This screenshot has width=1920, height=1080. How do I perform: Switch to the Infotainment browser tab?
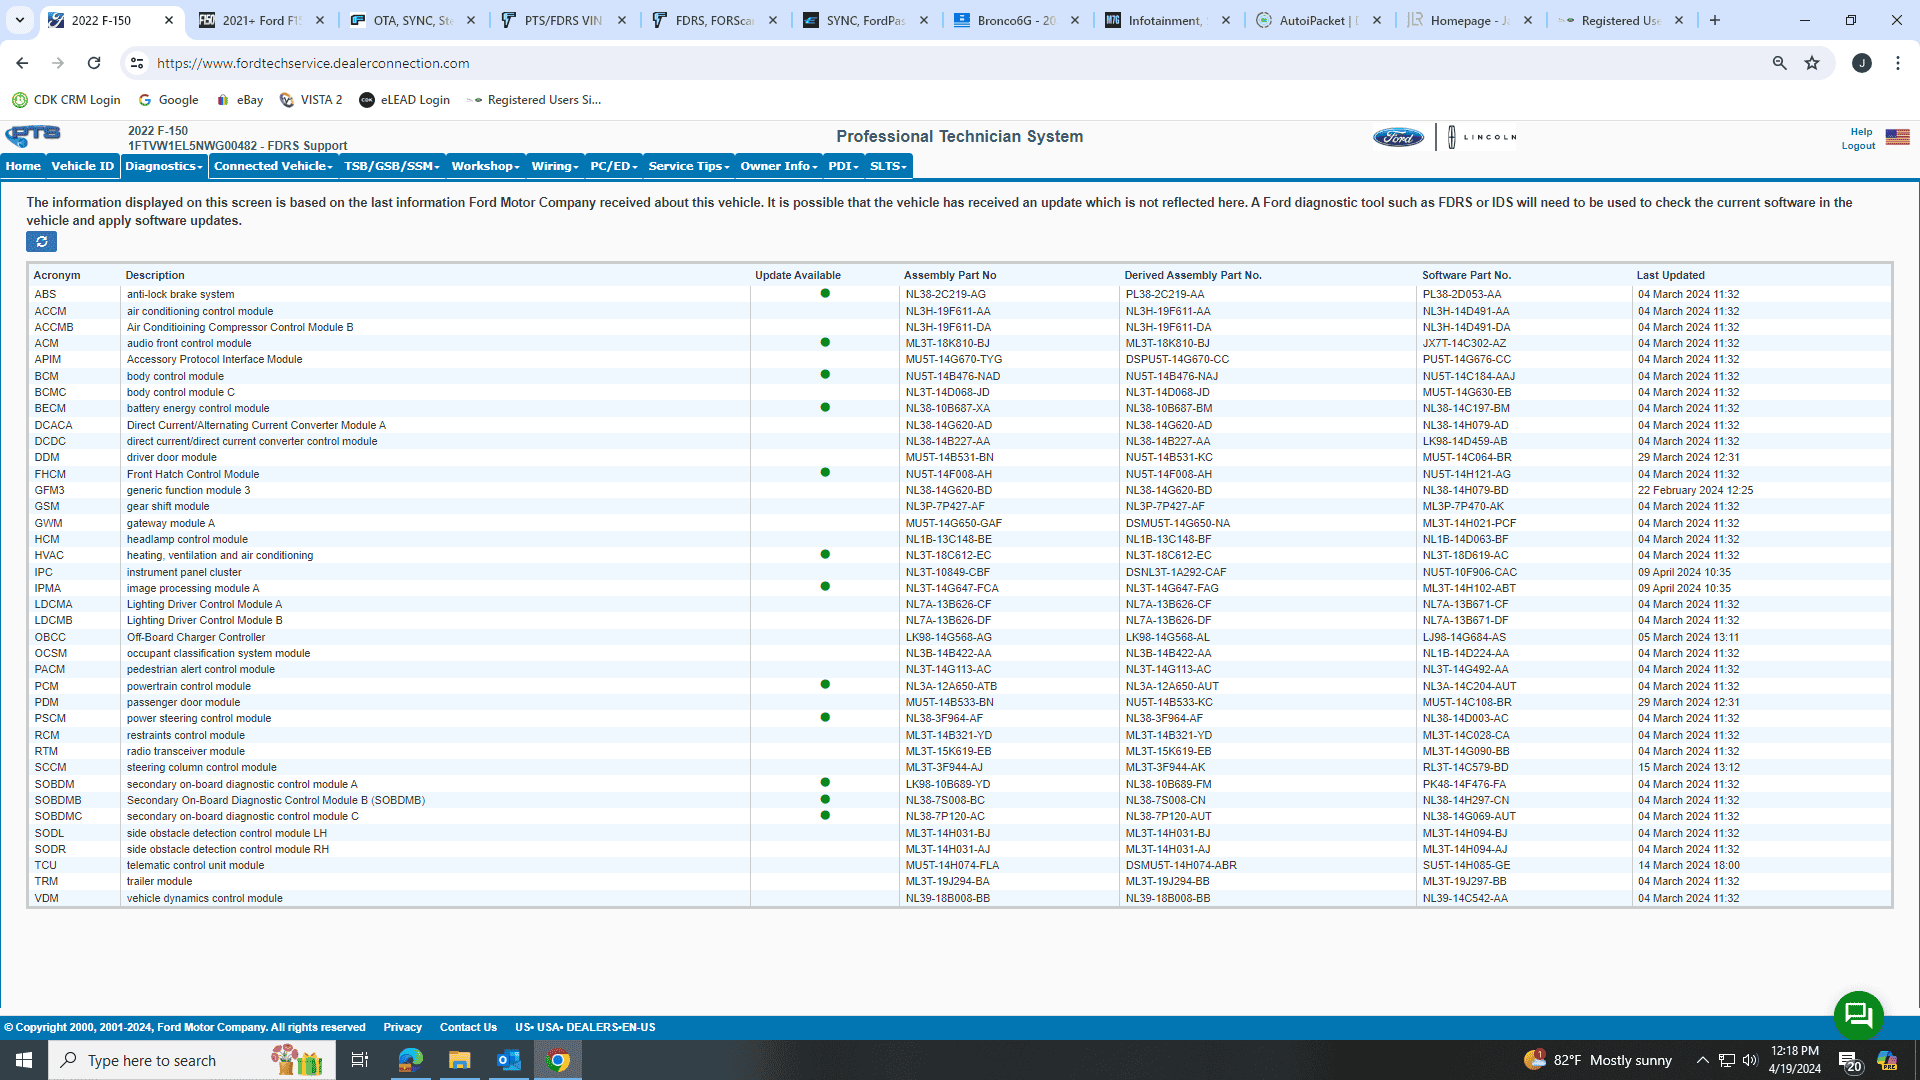pos(1167,20)
